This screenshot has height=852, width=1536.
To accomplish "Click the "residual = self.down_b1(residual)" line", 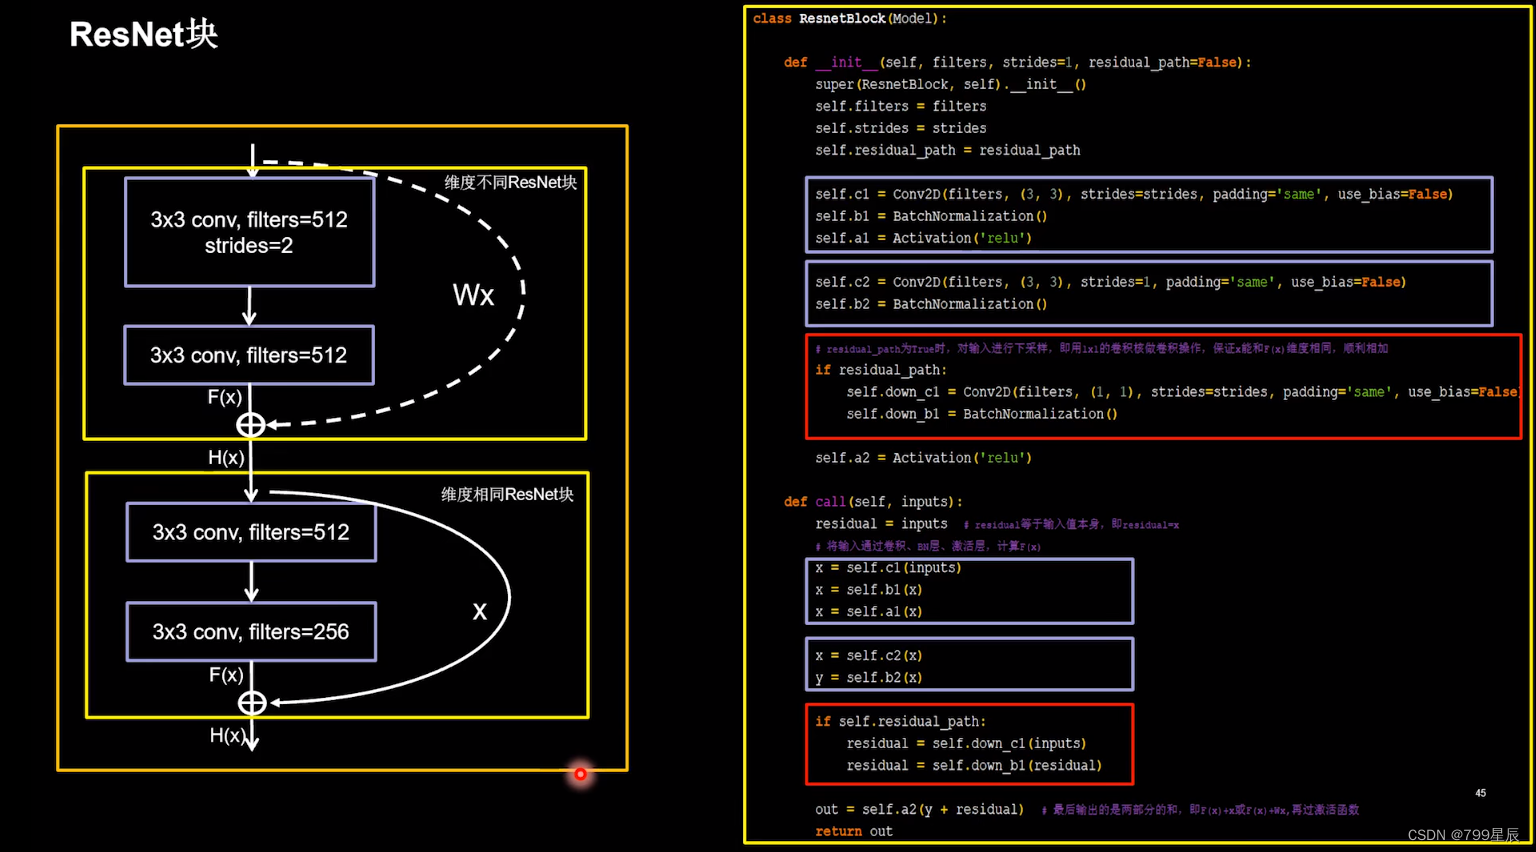I will (x=974, y=766).
